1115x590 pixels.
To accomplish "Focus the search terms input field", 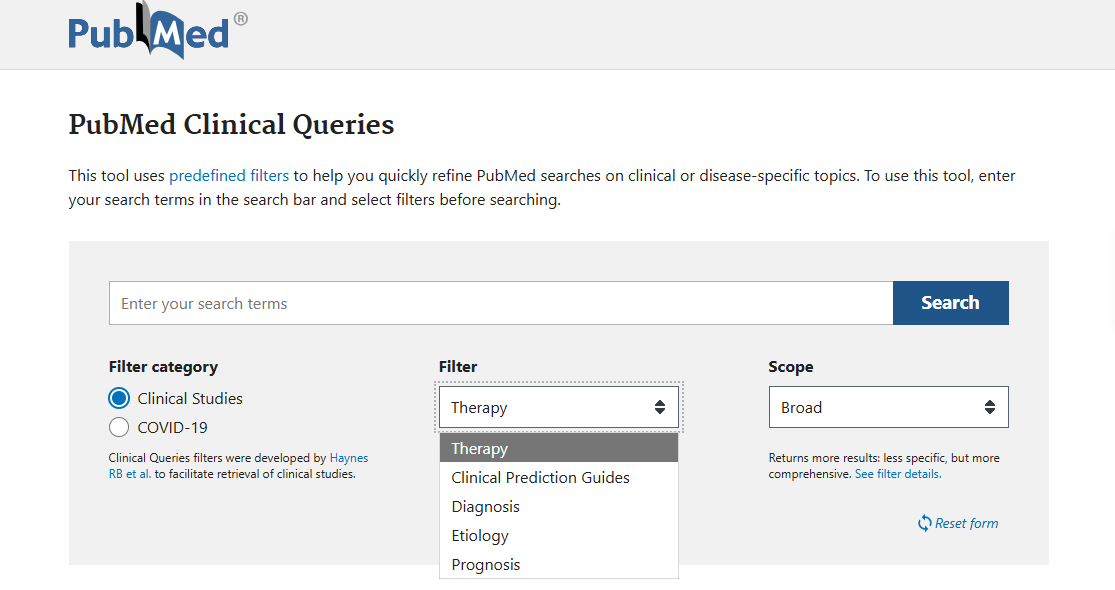I will pos(500,303).
